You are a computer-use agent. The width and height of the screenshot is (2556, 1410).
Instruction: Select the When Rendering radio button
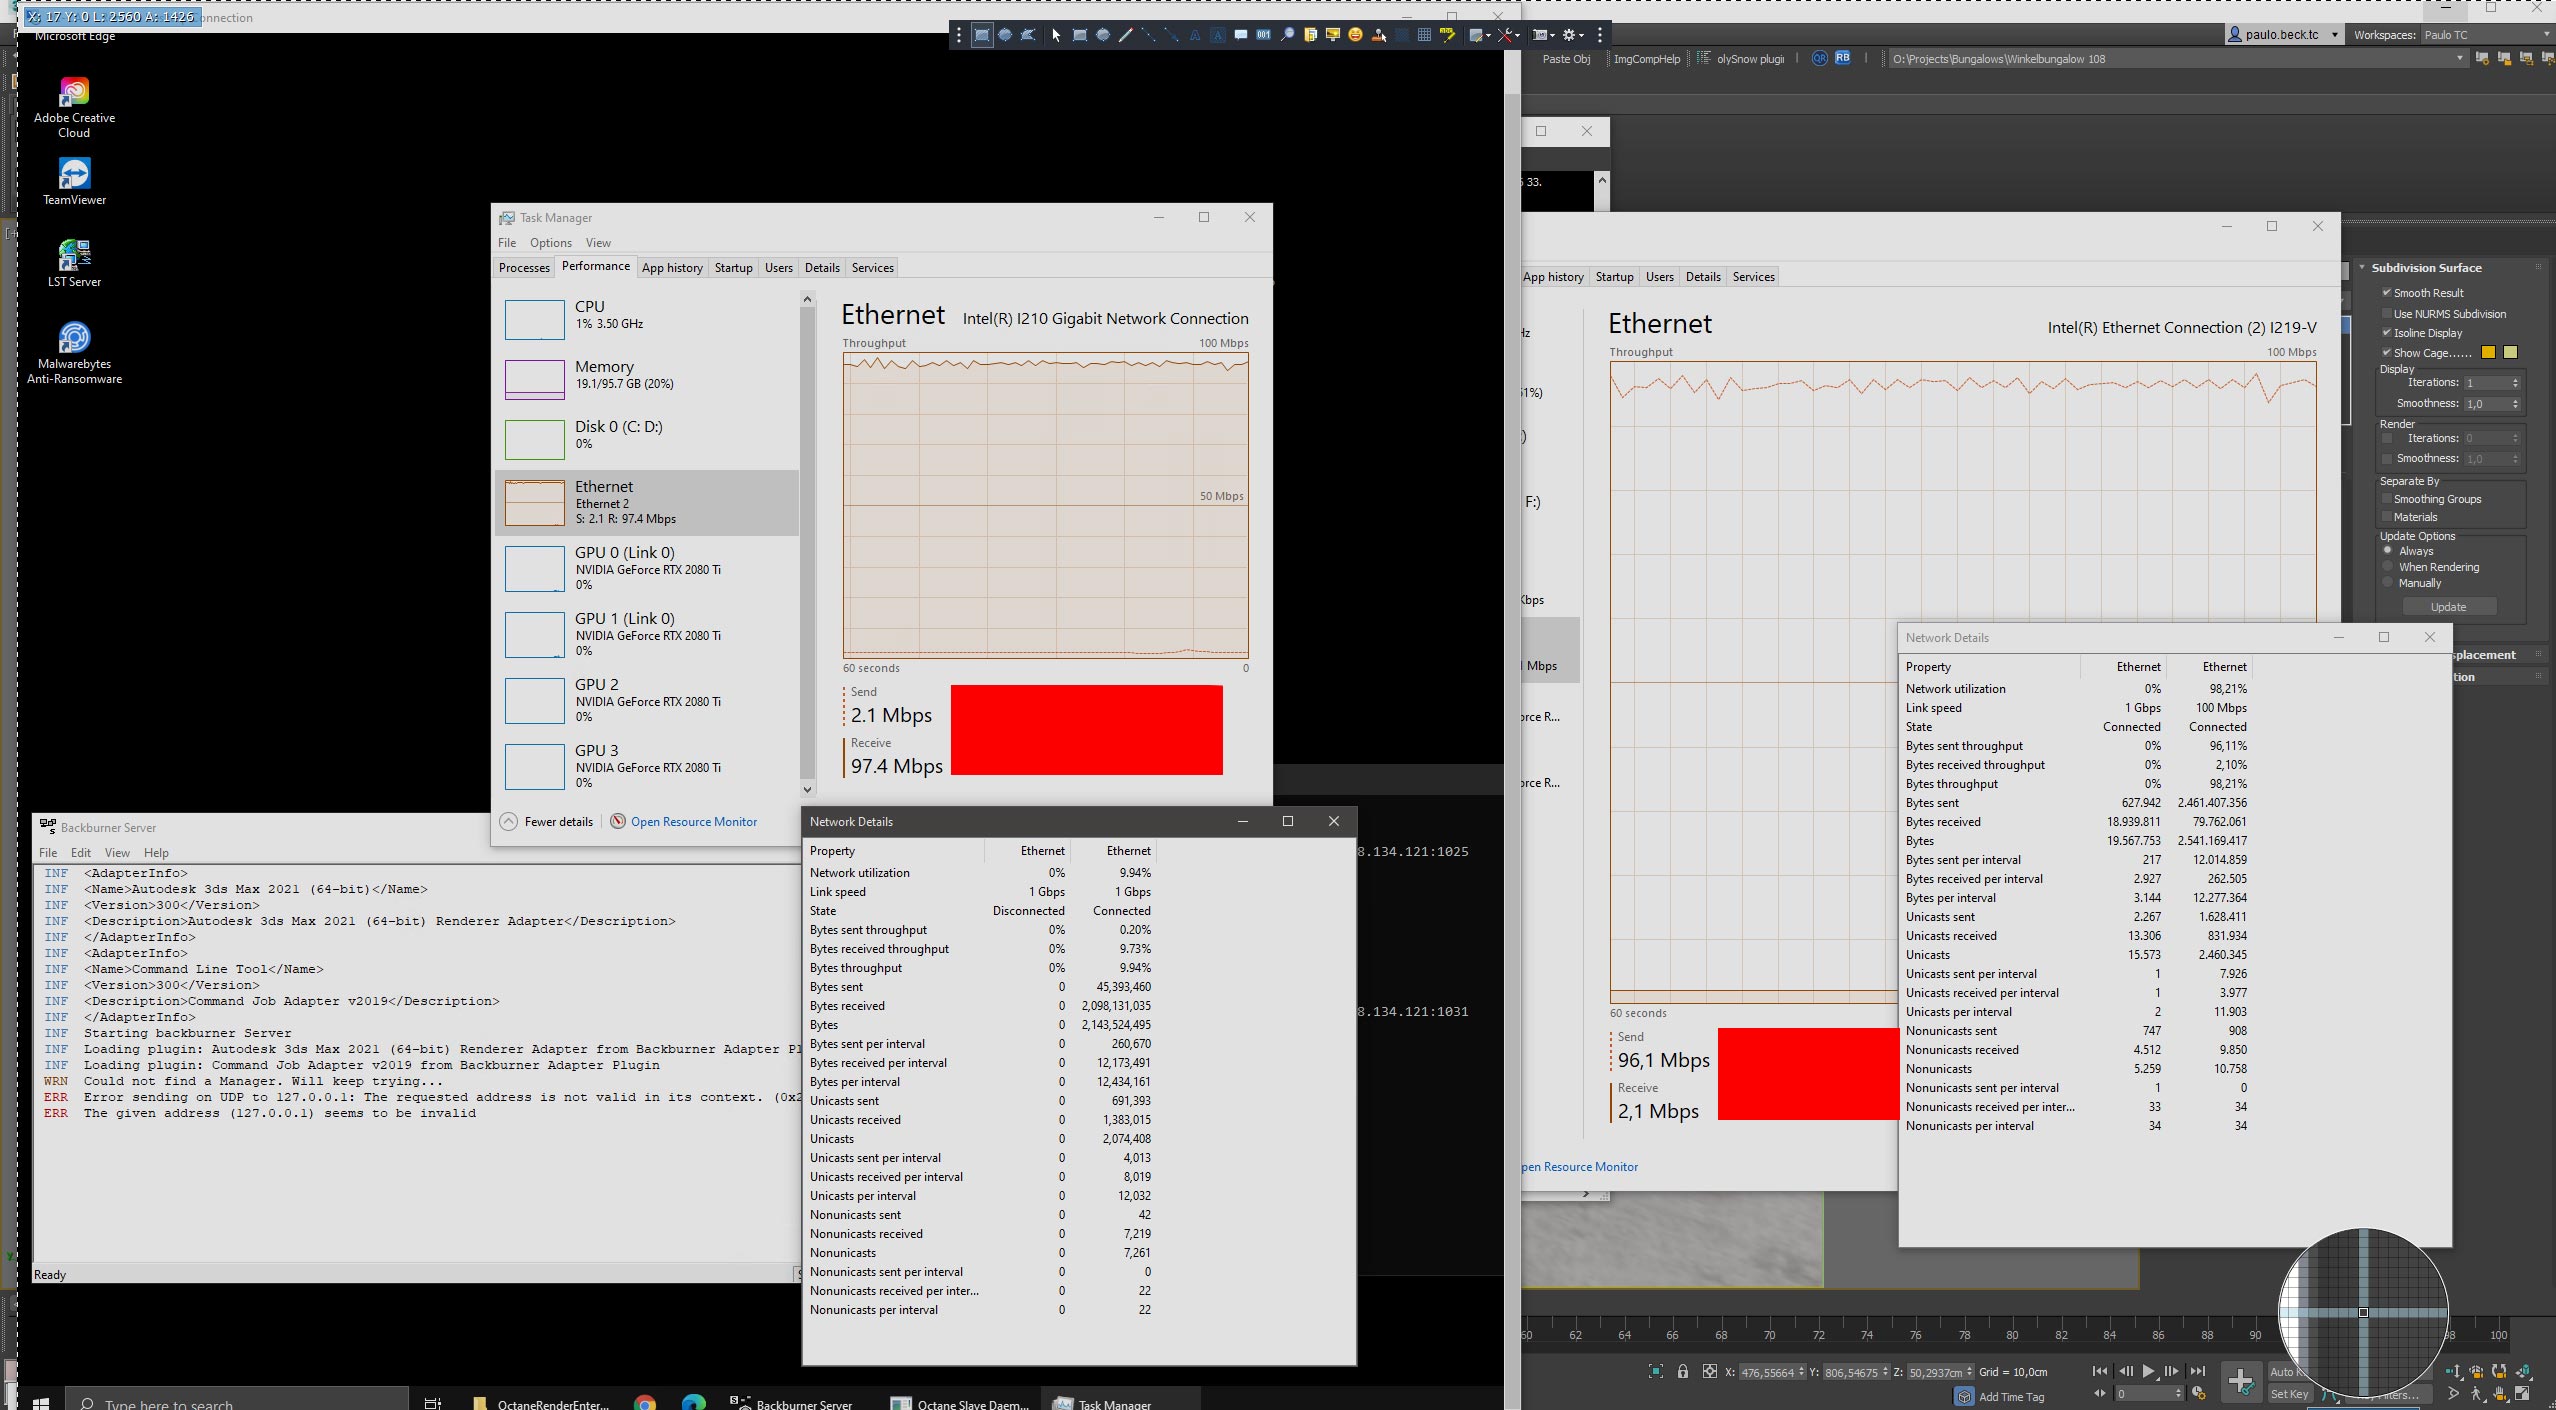(x=2388, y=566)
